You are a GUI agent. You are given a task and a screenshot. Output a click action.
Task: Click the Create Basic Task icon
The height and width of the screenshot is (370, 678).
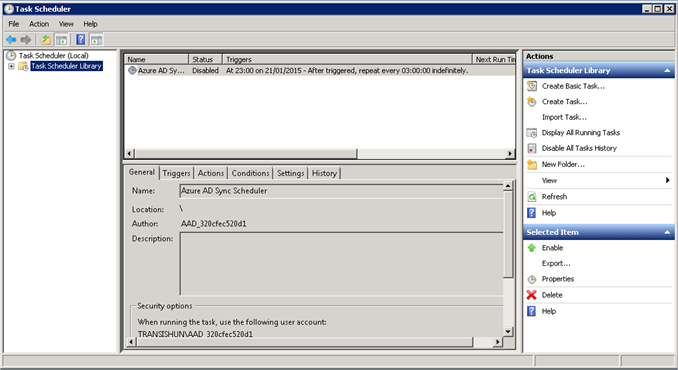pyautogui.click(x=532, y=86)
